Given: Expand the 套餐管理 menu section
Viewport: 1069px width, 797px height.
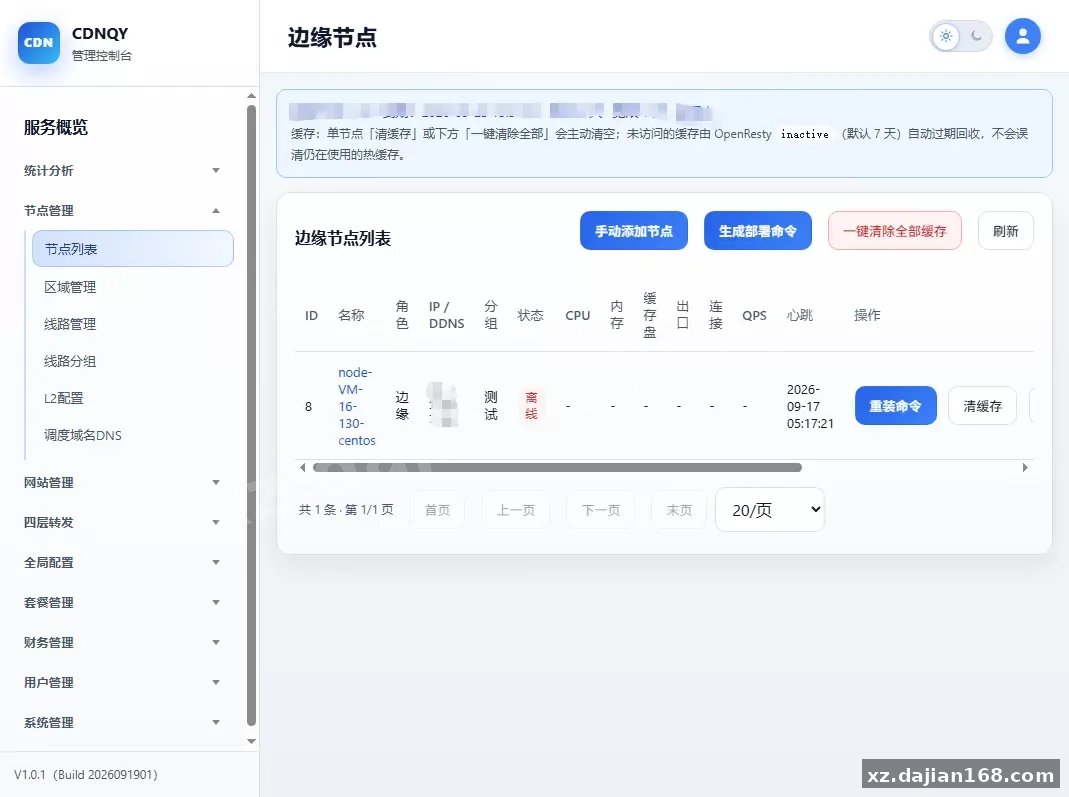Looking at the screenshot, I should tap(122, 603).
